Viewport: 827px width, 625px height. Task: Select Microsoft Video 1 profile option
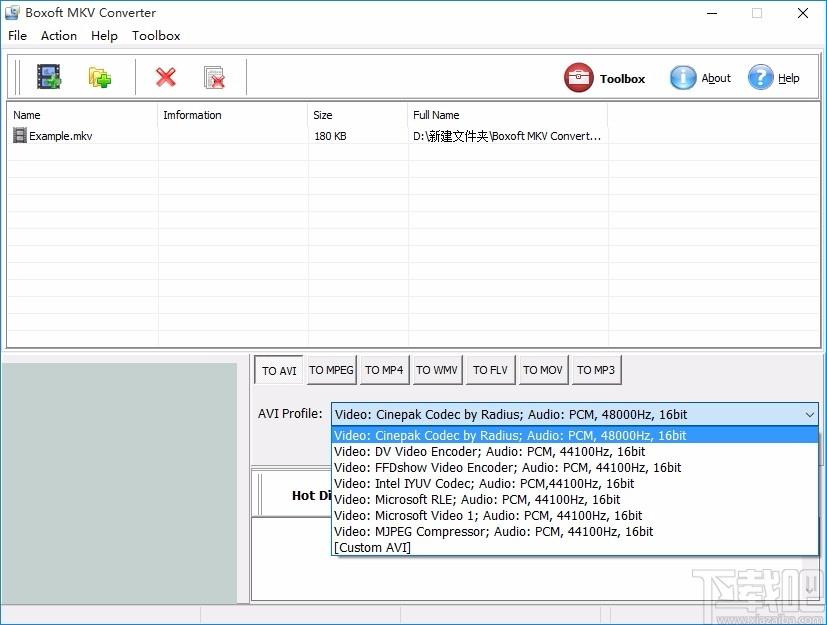pos(575,515)
